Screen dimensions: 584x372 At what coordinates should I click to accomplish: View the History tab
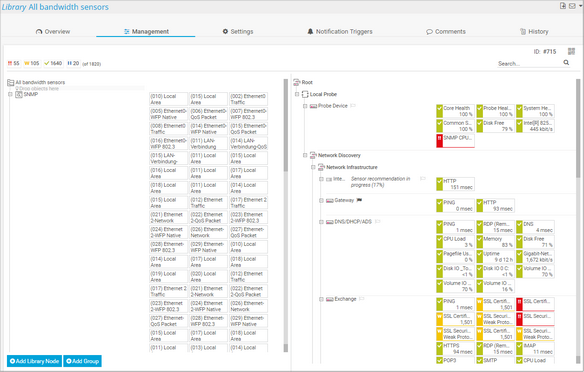(534, 32)
